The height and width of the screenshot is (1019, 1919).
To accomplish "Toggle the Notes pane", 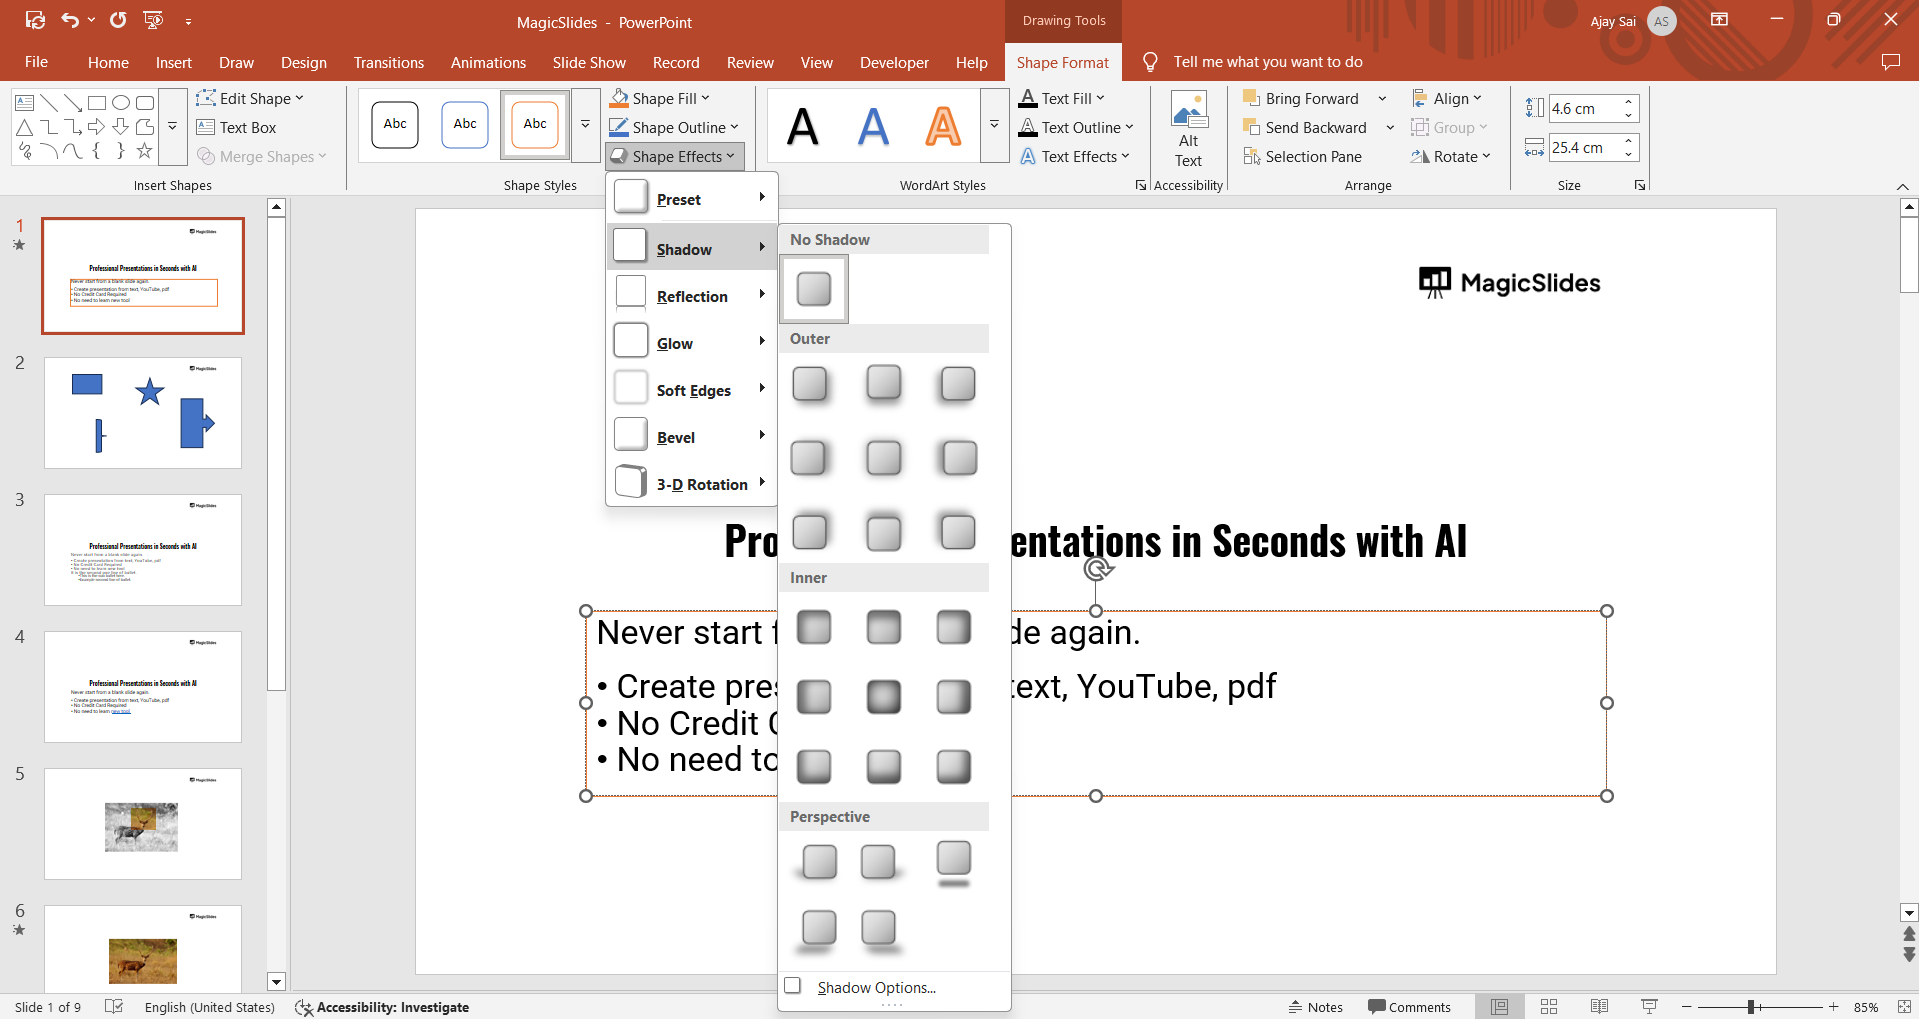I will click(1315, 1007).
